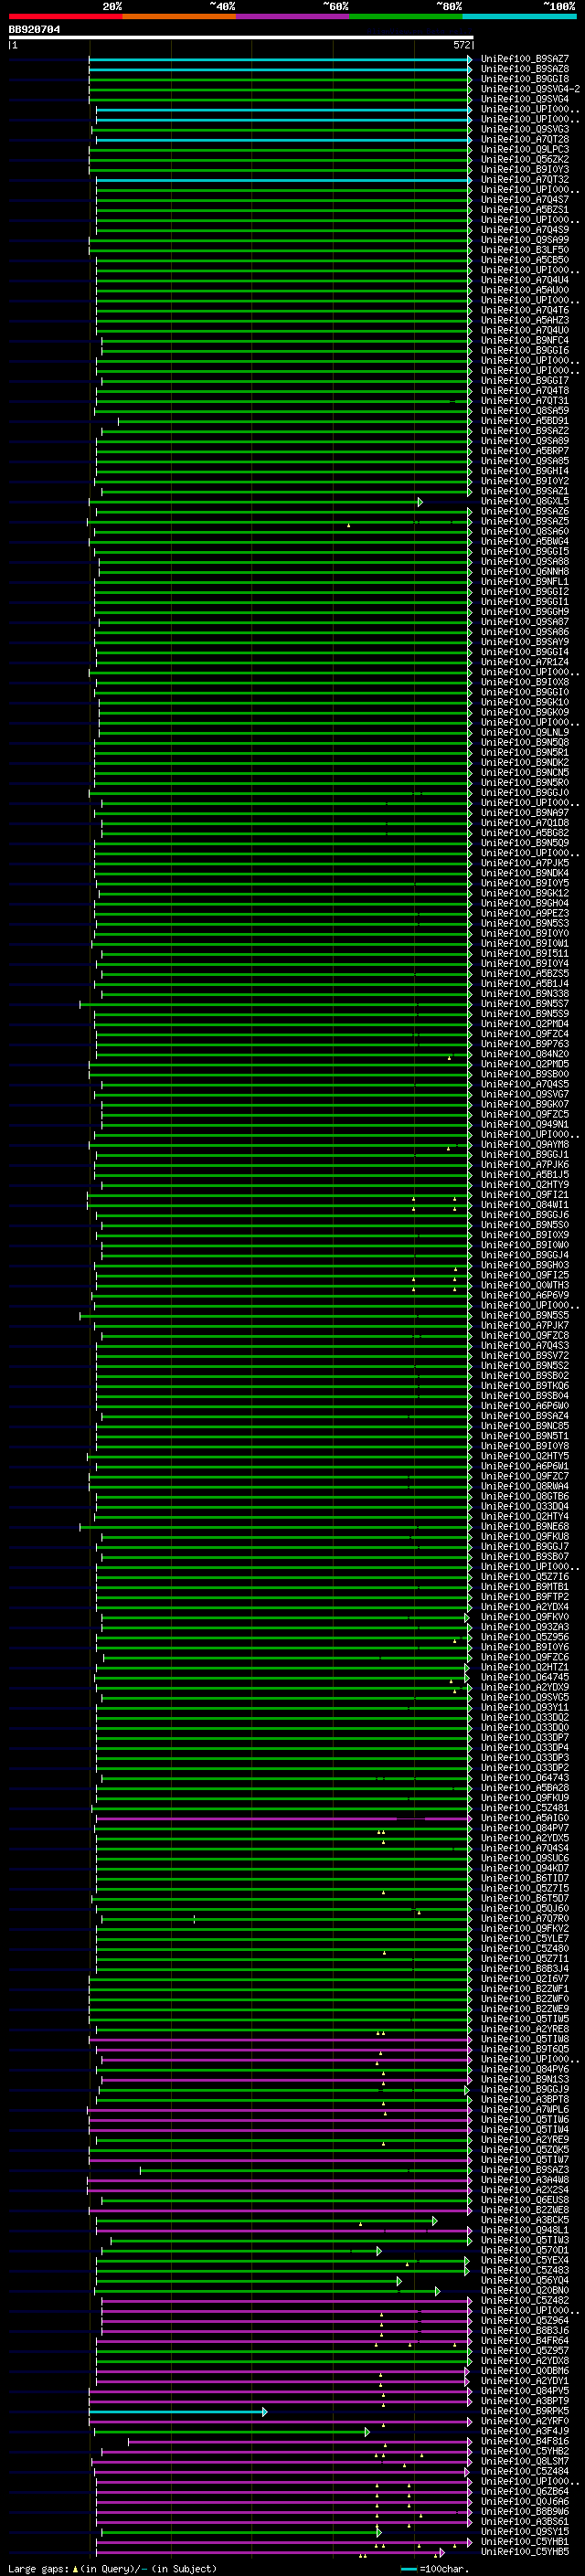Click hit label UniRef100_Q56ZK2
The height and width of the screenshot is (2576, 585).
pyautogui.click(x=525, y=159)
